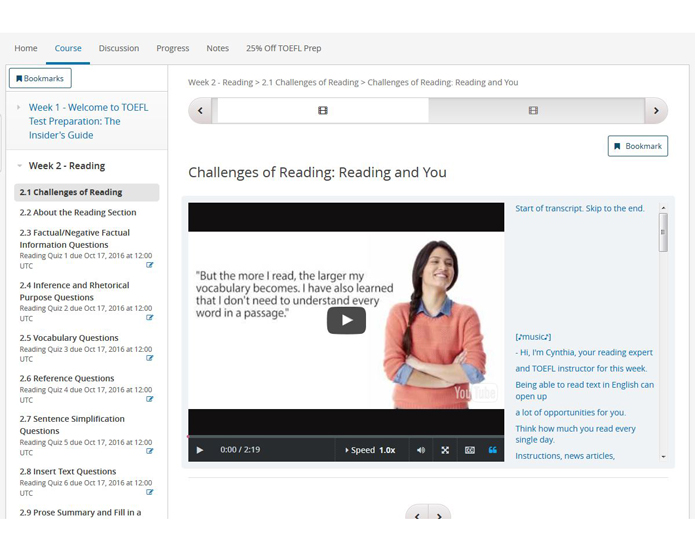Image resolution: width=695 pixels, height=551 pixels.
Task: Click transcript scrollbar up arrow
Action: point(663,207)
